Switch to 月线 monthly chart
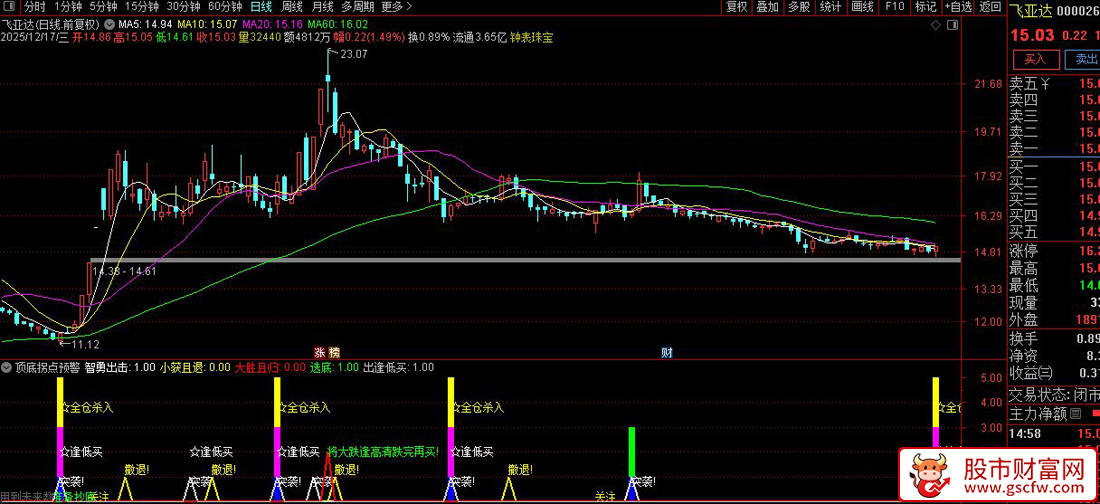Image resolution: width=1100 pixels, height=504 pixels. (322, 7)
